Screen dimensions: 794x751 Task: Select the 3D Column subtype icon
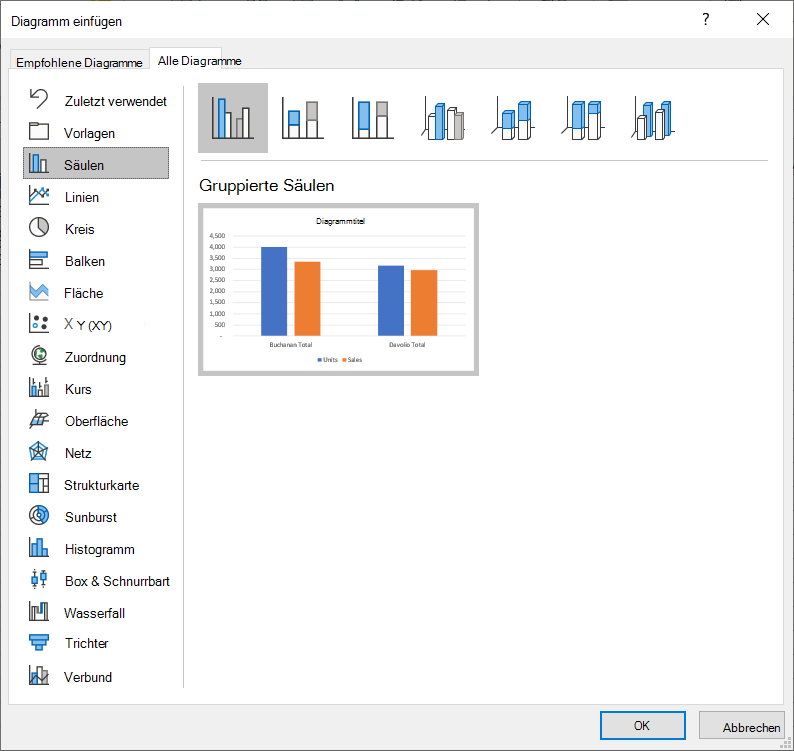(x=653, y=119)
